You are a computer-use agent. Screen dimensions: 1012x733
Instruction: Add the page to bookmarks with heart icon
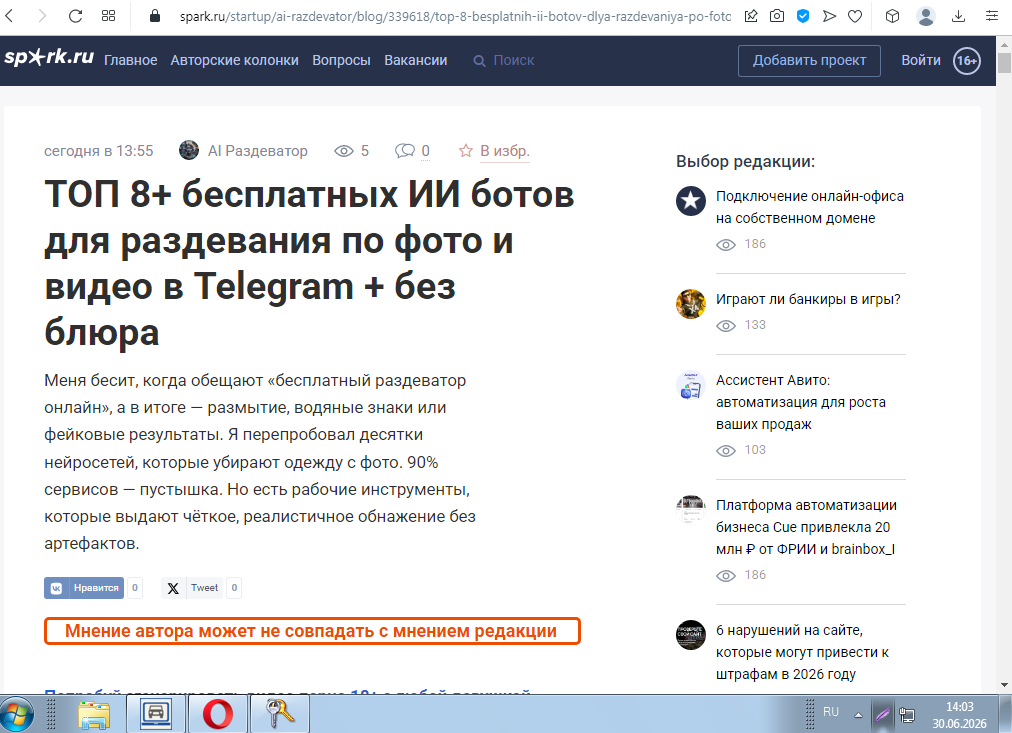855,16
